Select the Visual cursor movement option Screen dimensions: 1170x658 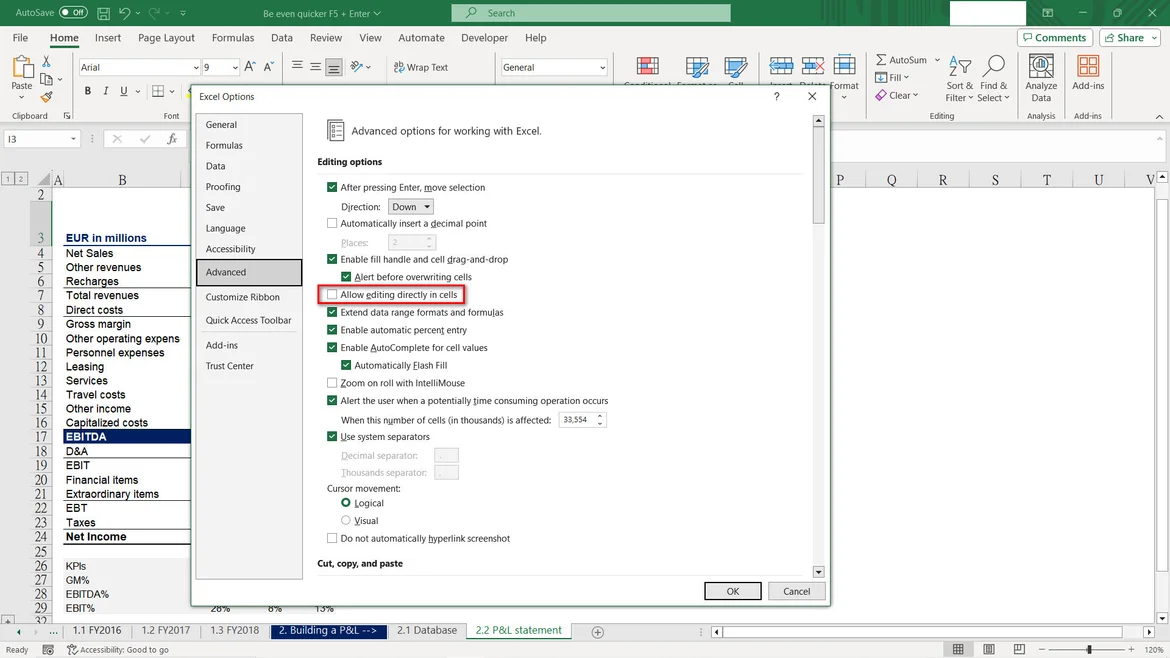pos(346,521)
